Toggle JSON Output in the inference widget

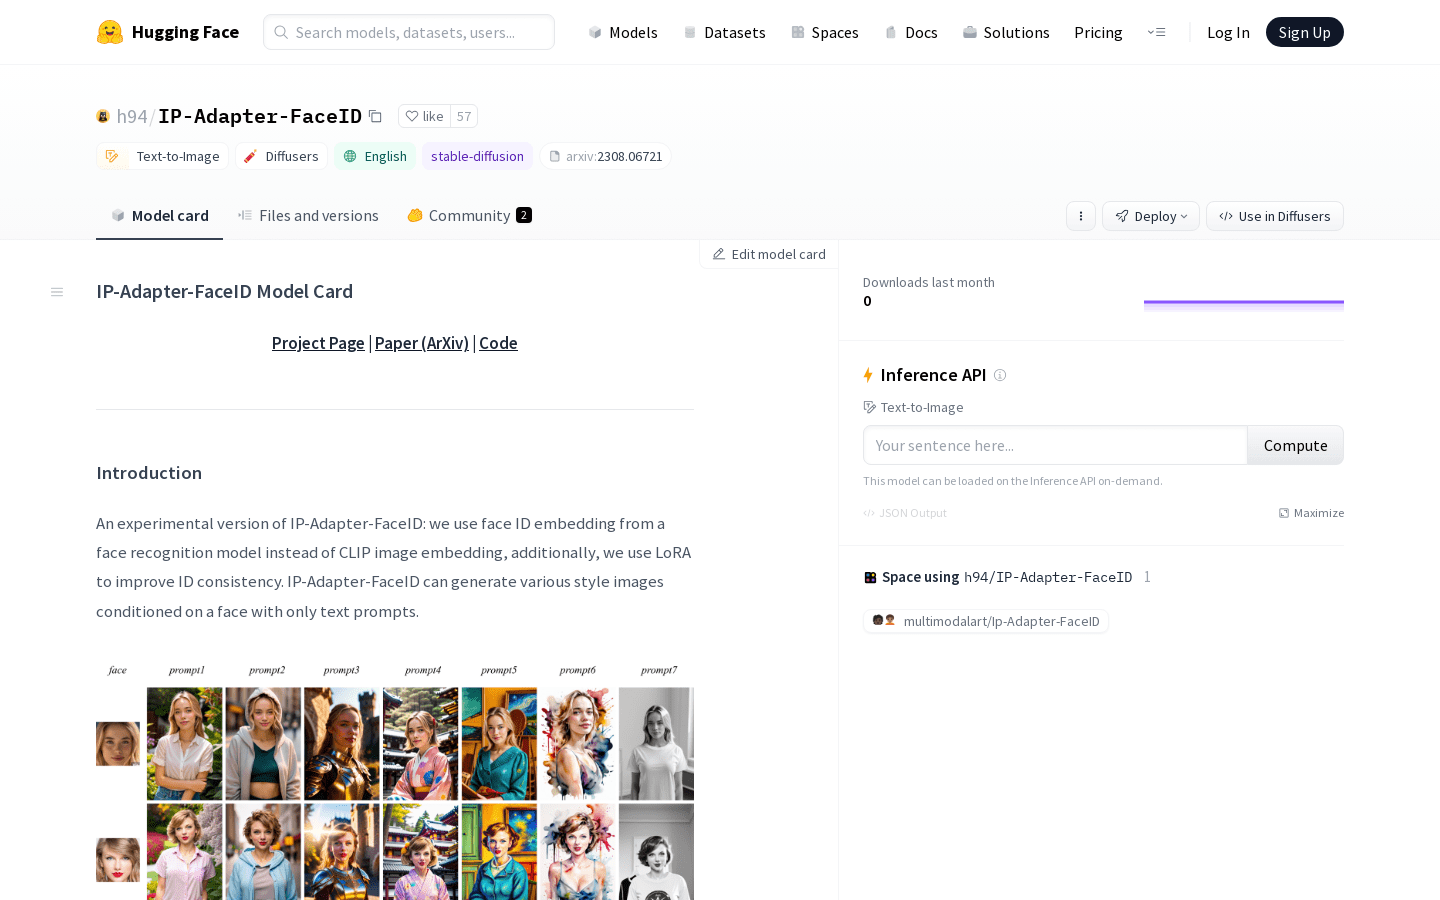click(905, 512)
